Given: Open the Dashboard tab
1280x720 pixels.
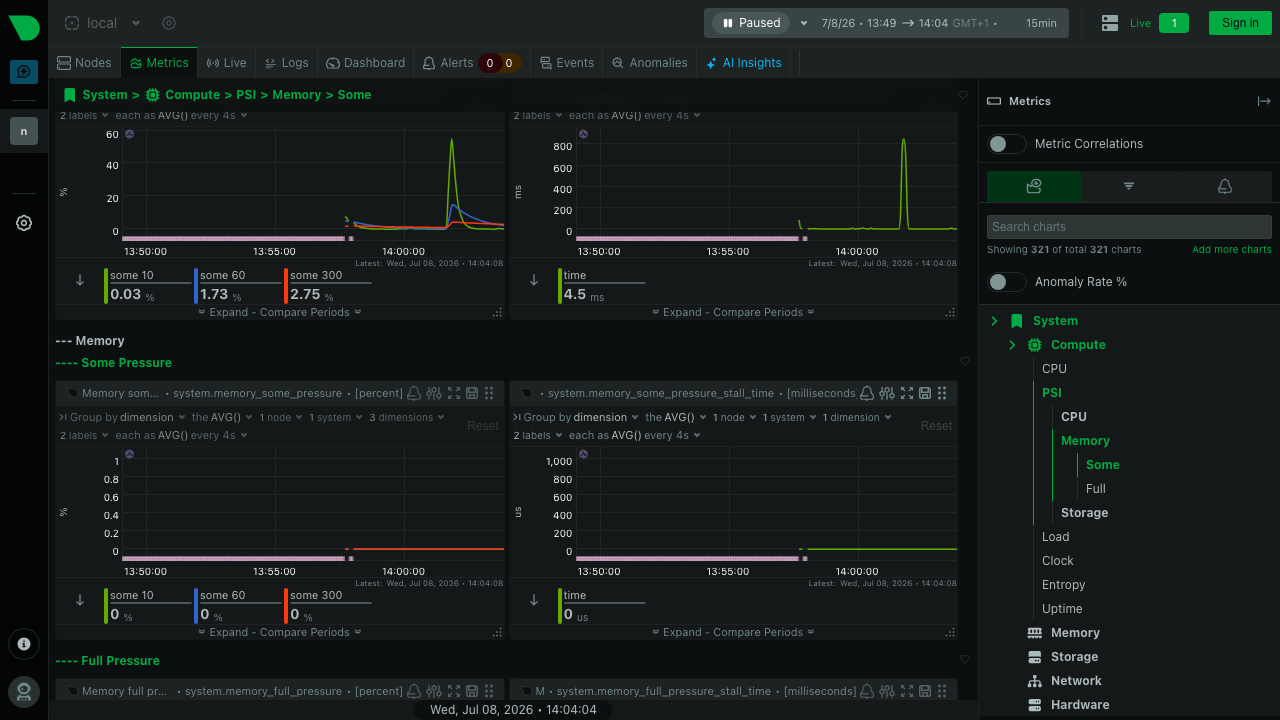Looking at the screenshot, I should [x=366, y=62].
